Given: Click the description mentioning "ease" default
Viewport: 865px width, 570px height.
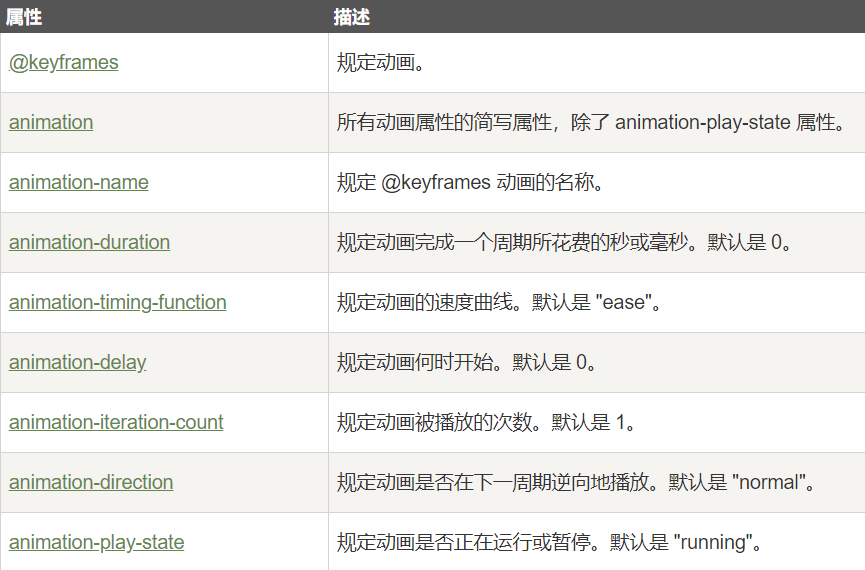Looking at the screenshot, I should click(499, 302).
